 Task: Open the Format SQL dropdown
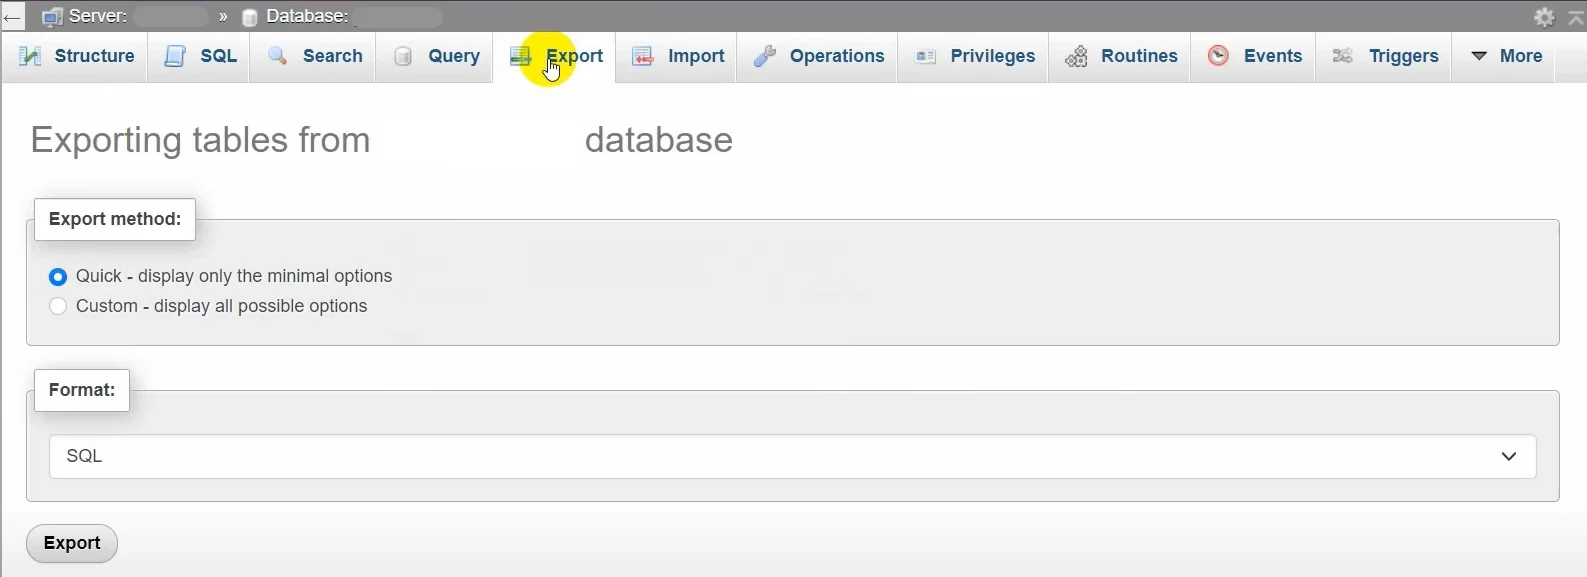tap(792, 456)
